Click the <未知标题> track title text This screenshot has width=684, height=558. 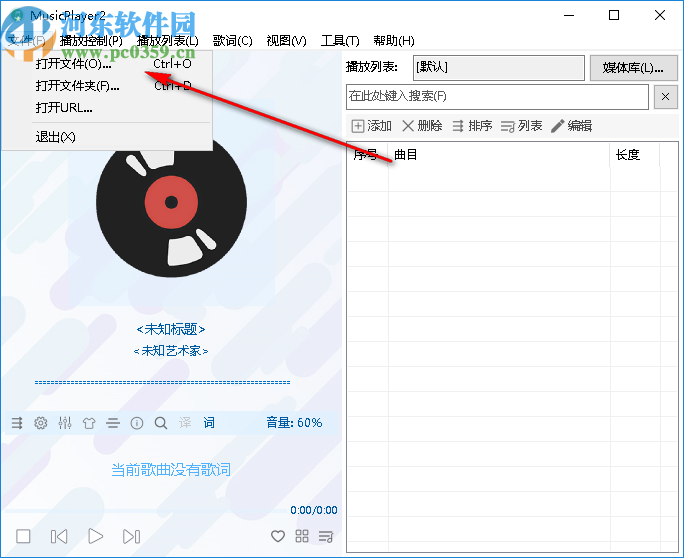click(x=171, y=329)
